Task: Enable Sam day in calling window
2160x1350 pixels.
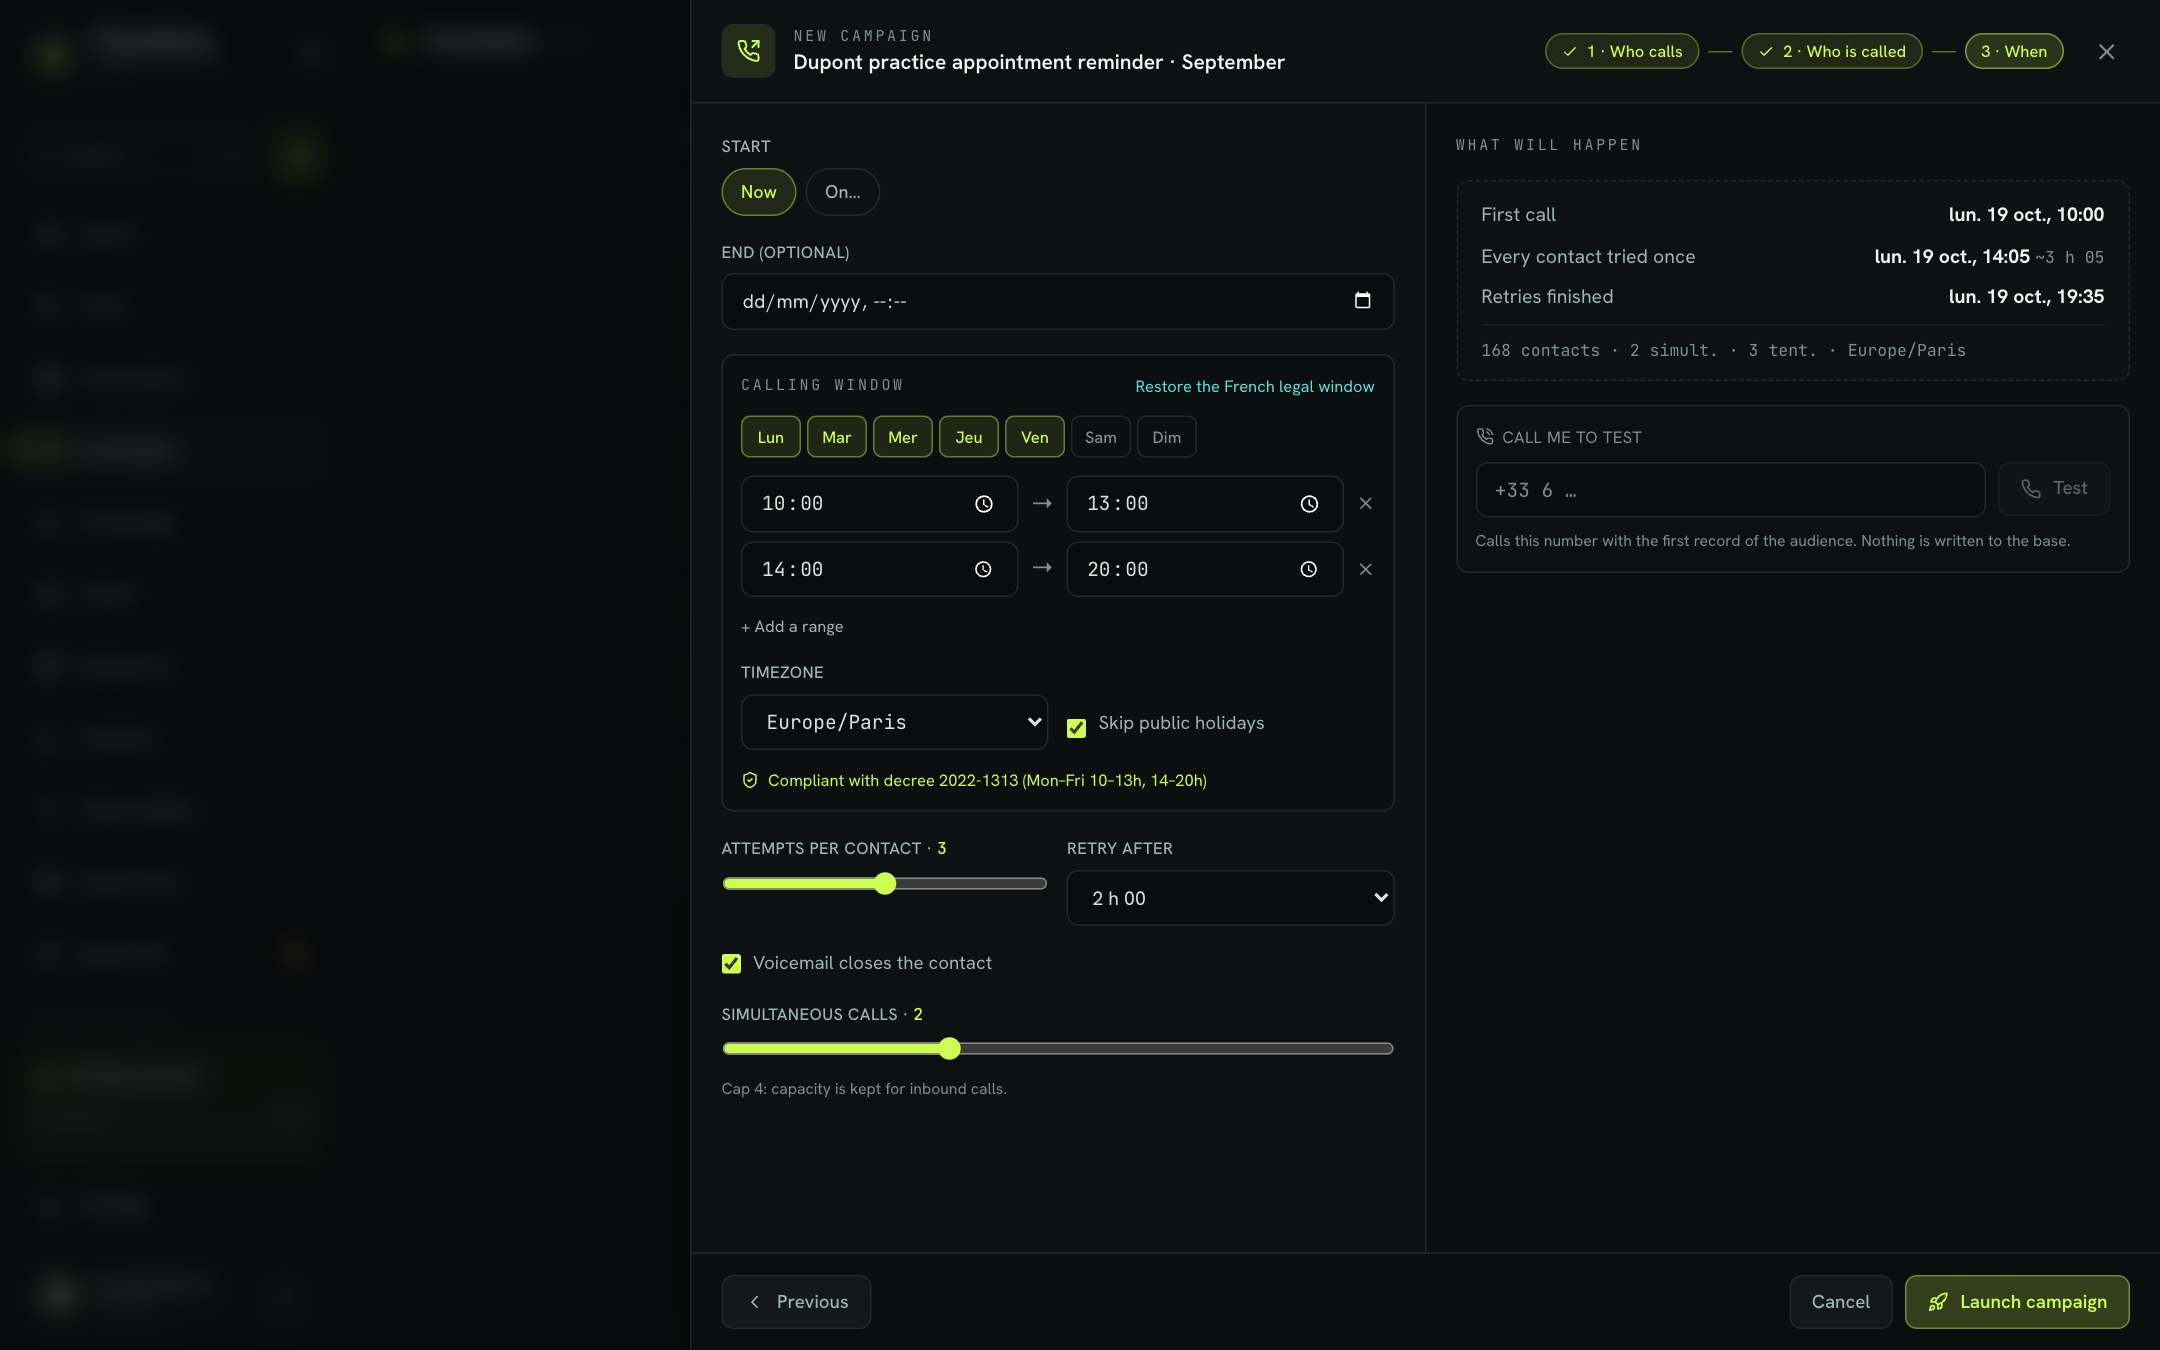Action: (1100, 437)
